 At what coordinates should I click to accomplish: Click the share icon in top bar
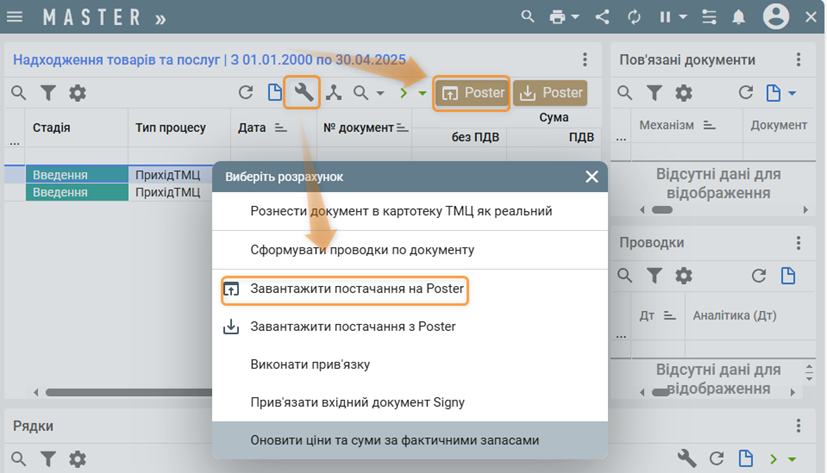point(603,17)
